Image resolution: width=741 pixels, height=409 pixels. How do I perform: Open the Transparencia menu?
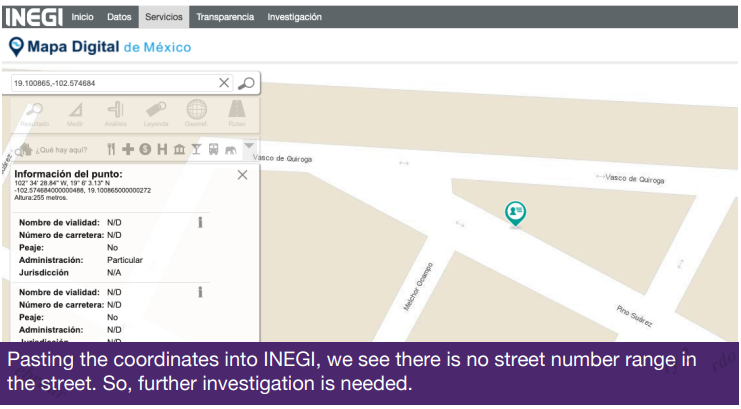coord(225,17)
